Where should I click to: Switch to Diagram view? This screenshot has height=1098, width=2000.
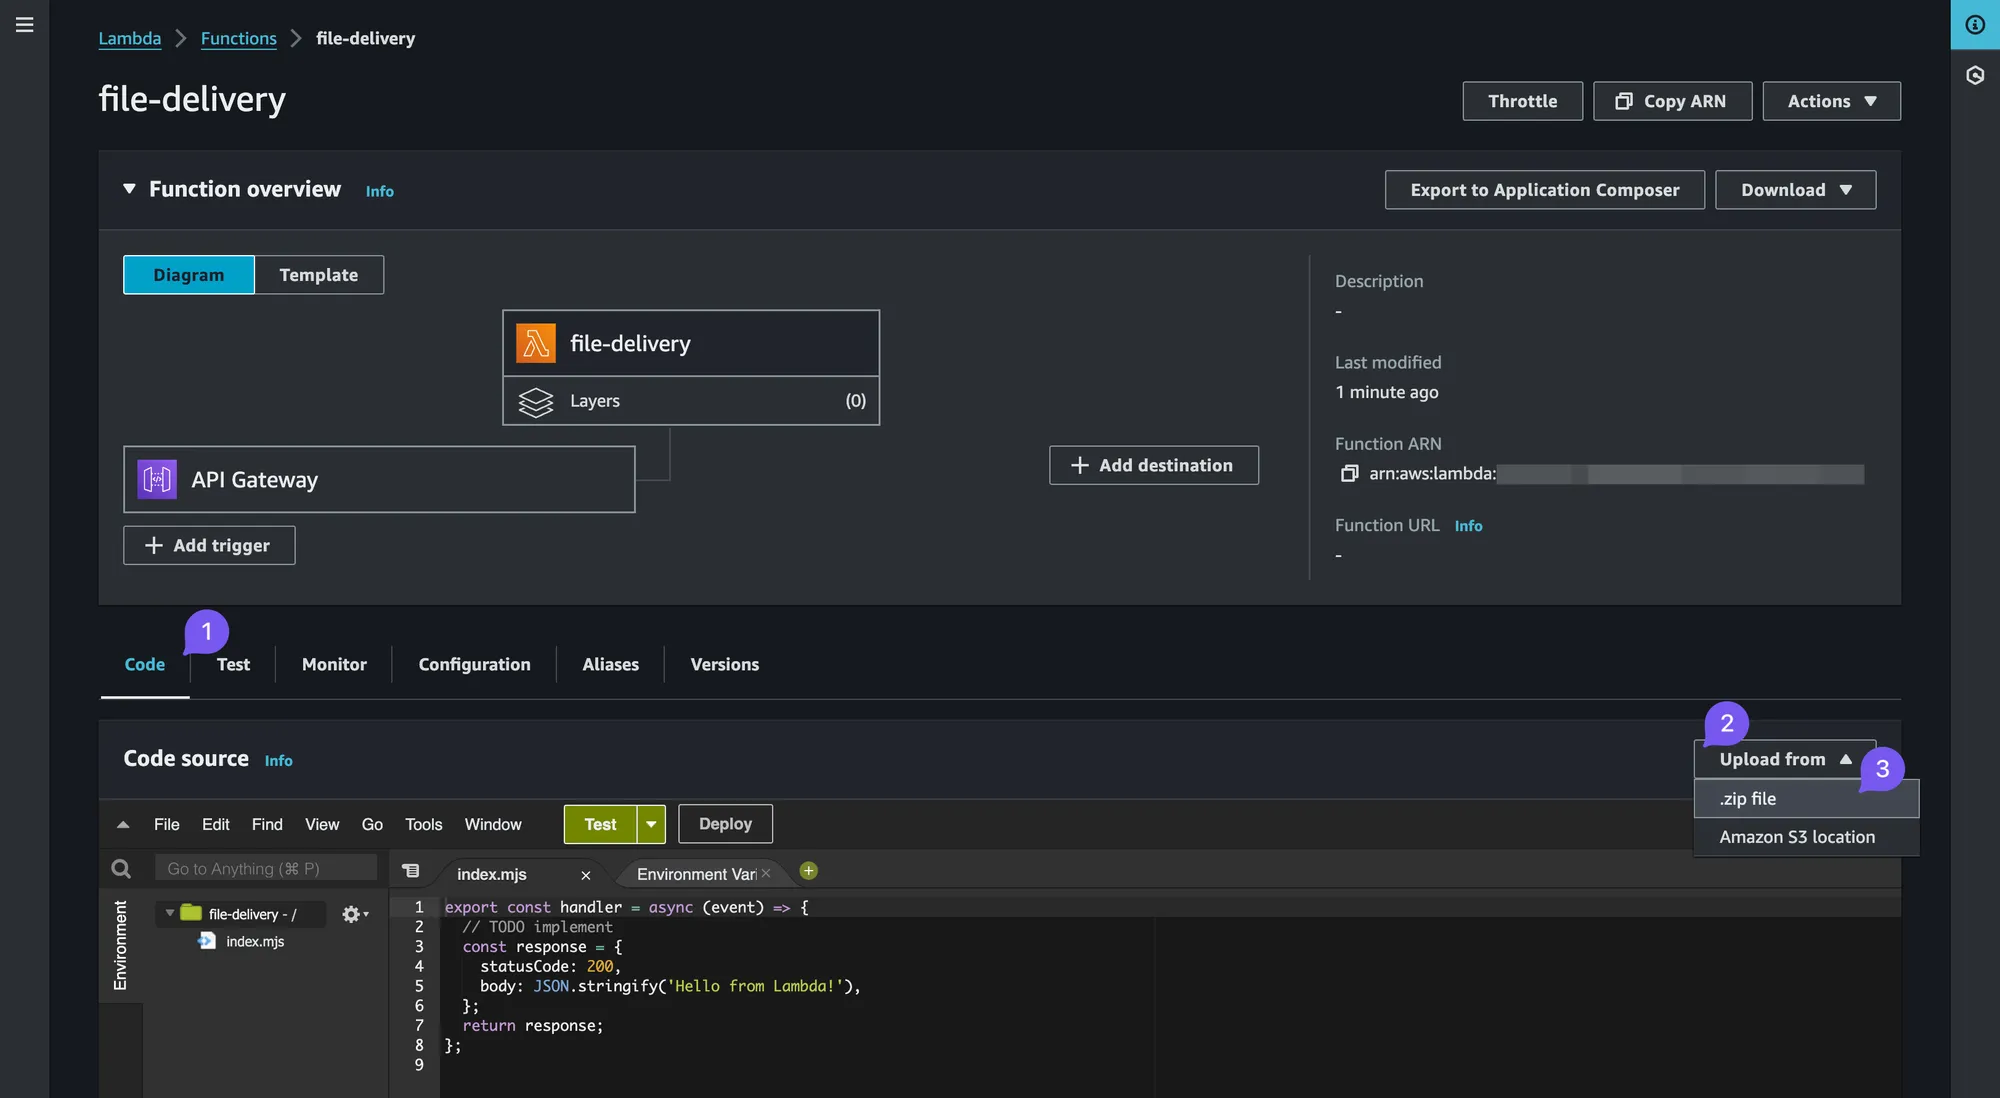tap(189, 275)
